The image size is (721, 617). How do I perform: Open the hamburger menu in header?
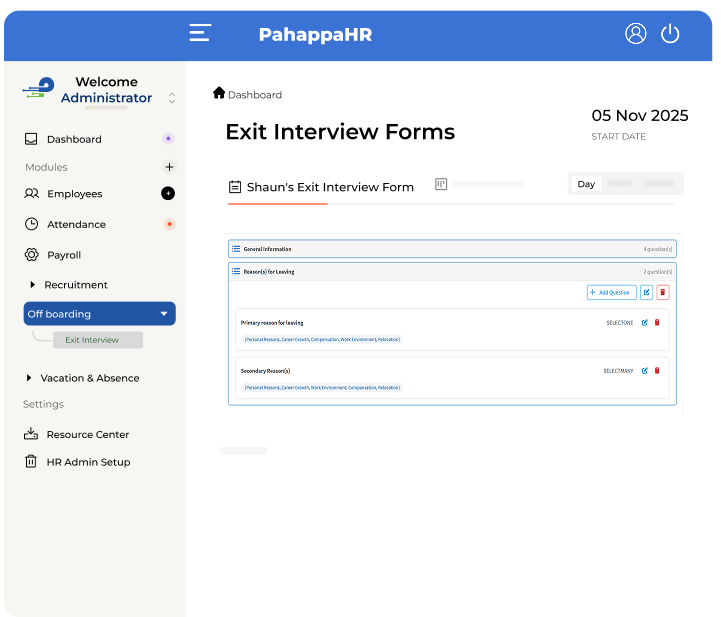tap(200, 33)
